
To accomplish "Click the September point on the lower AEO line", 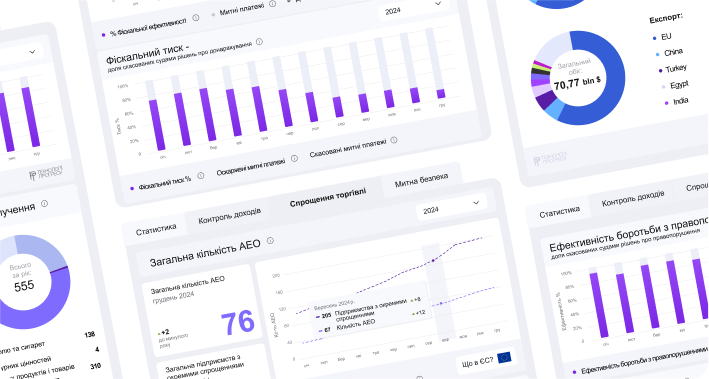I will coord(441,303).
